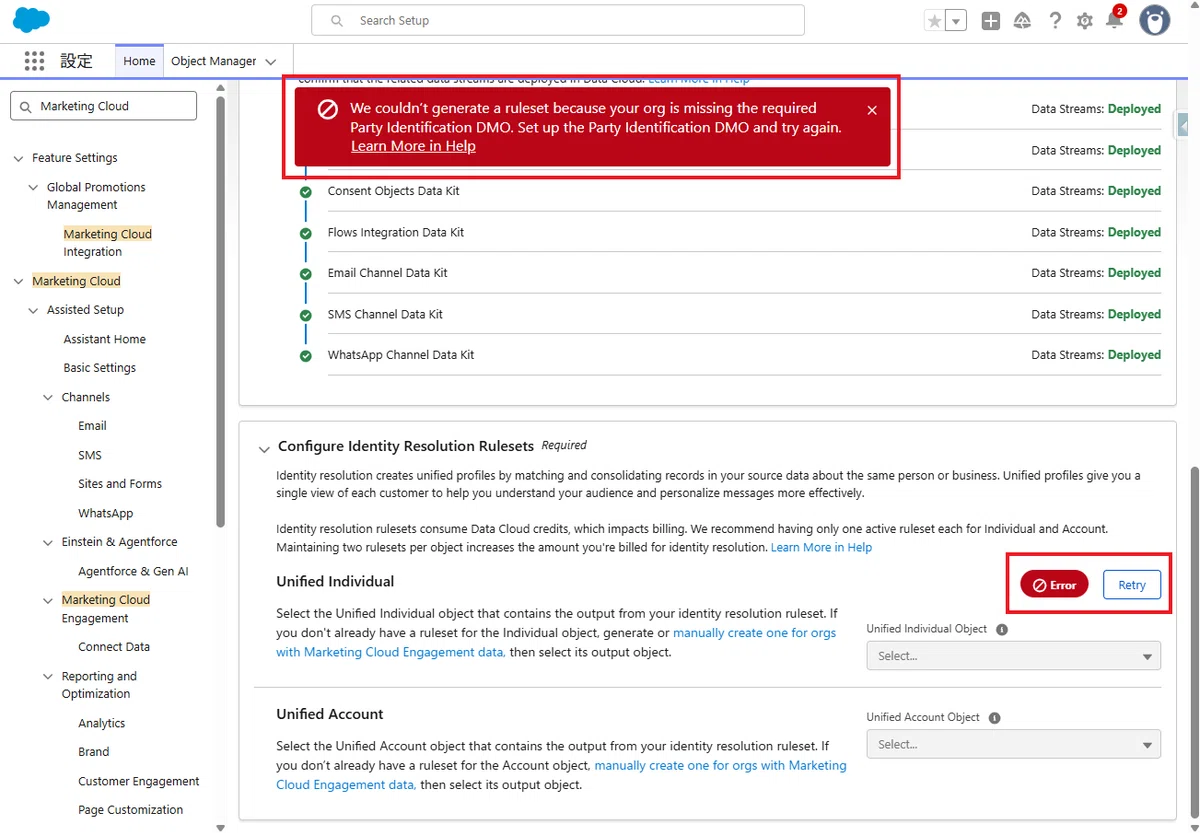Image resolution: width=1200 pixels, height=833 pixels.
Task: Collapse Global Promotions Management node
Action: coord(33,187)
